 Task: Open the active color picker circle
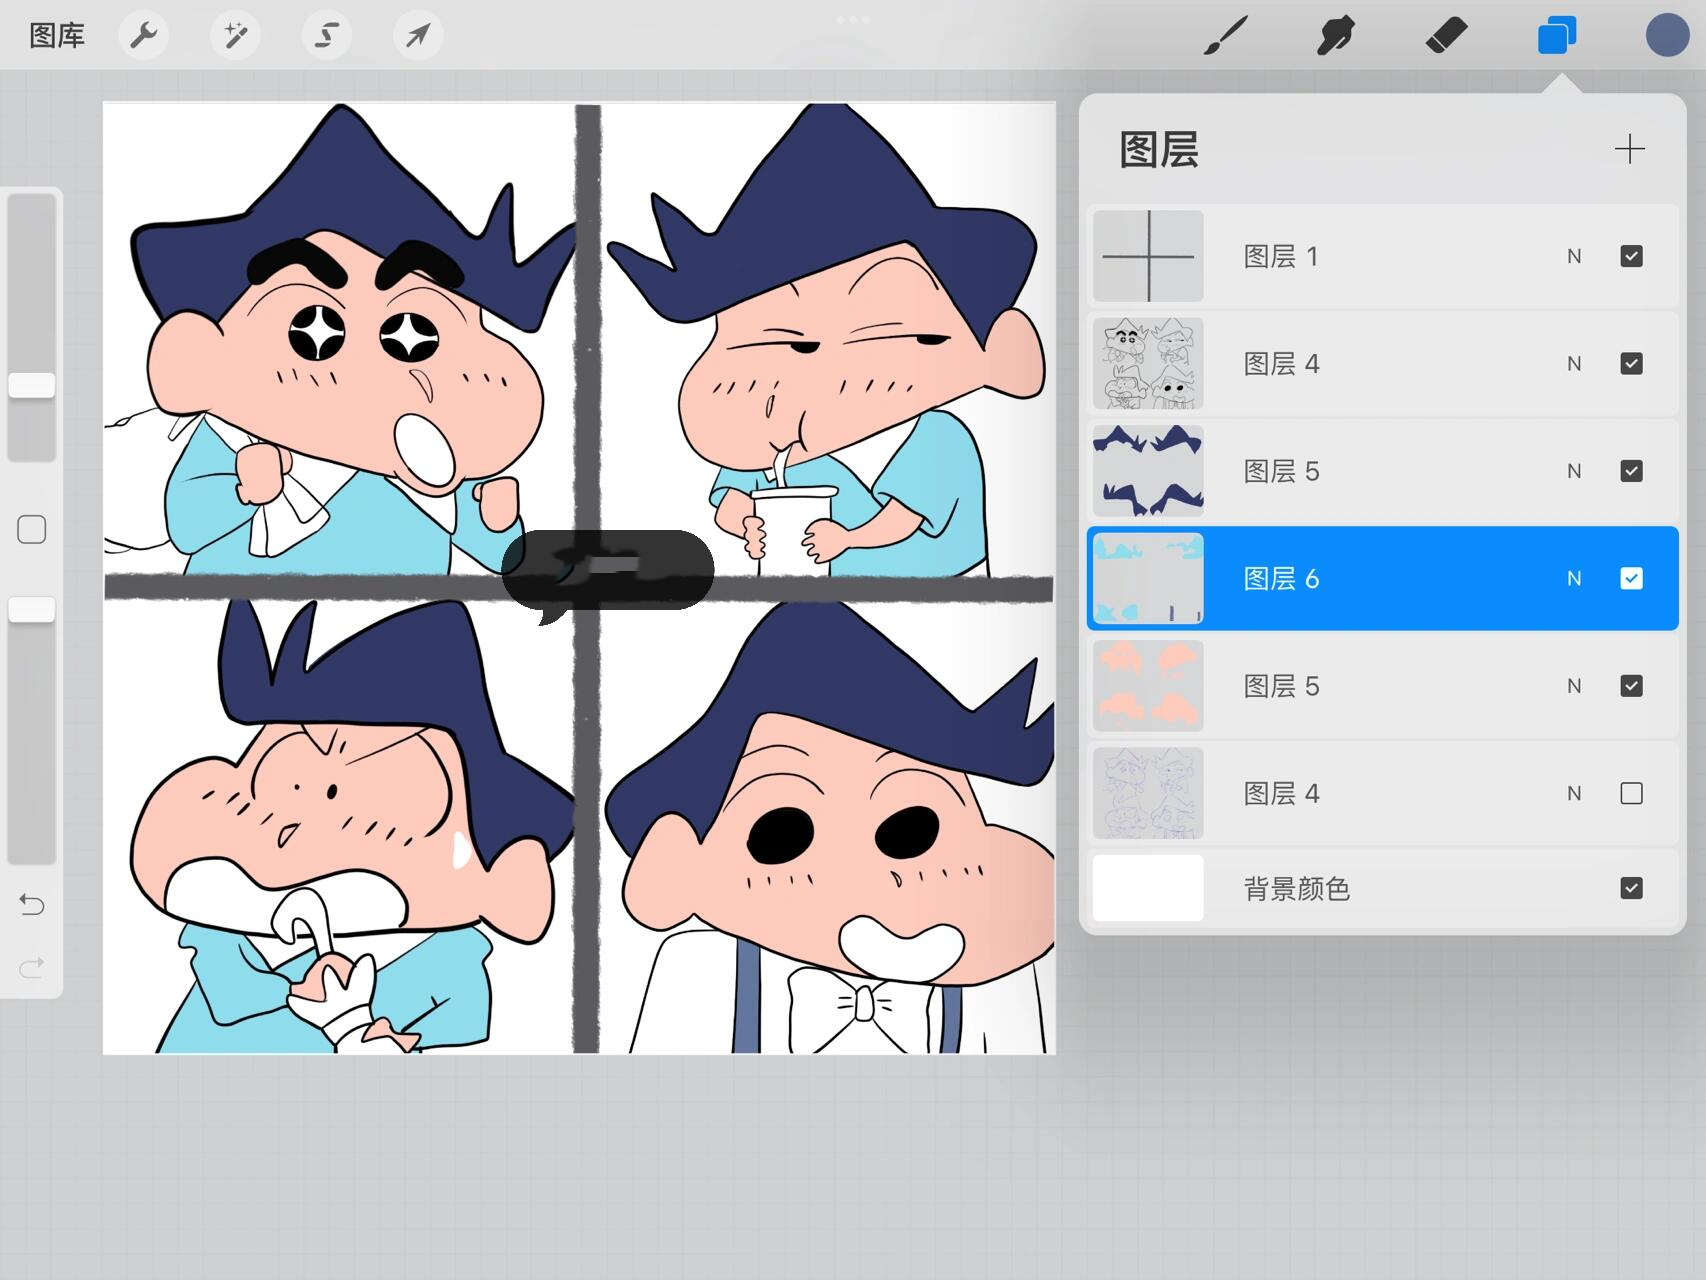click(1667, 36)
